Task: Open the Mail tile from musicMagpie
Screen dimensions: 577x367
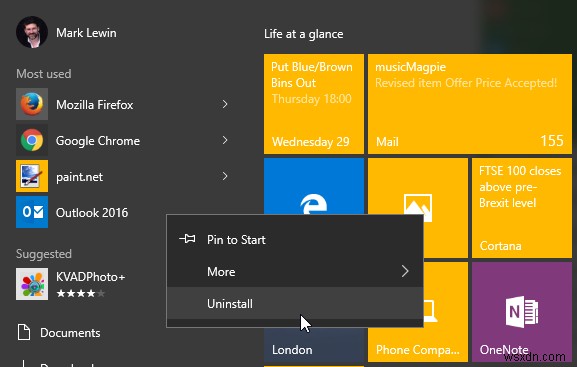Action: pos(470,104)
